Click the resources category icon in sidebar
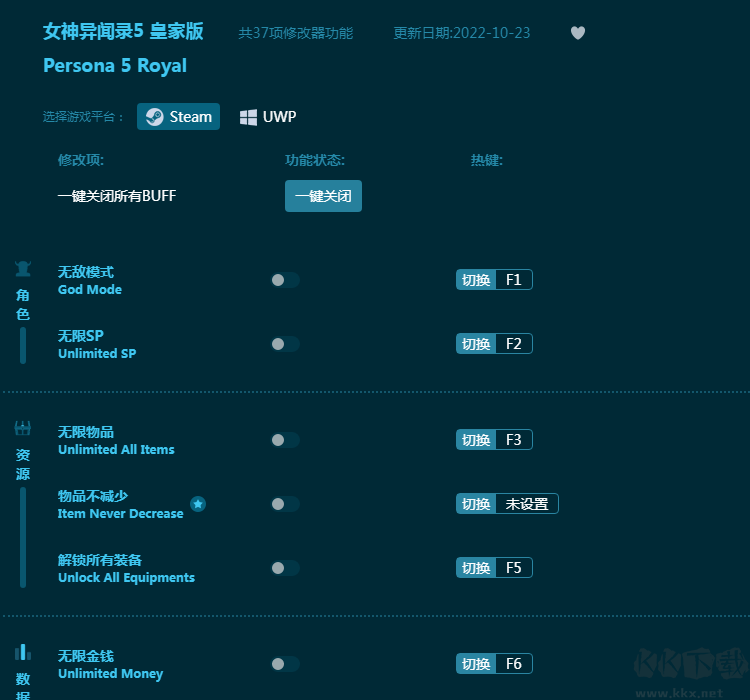The height and width of the screenshot is (700, 750). click(23, 429)
